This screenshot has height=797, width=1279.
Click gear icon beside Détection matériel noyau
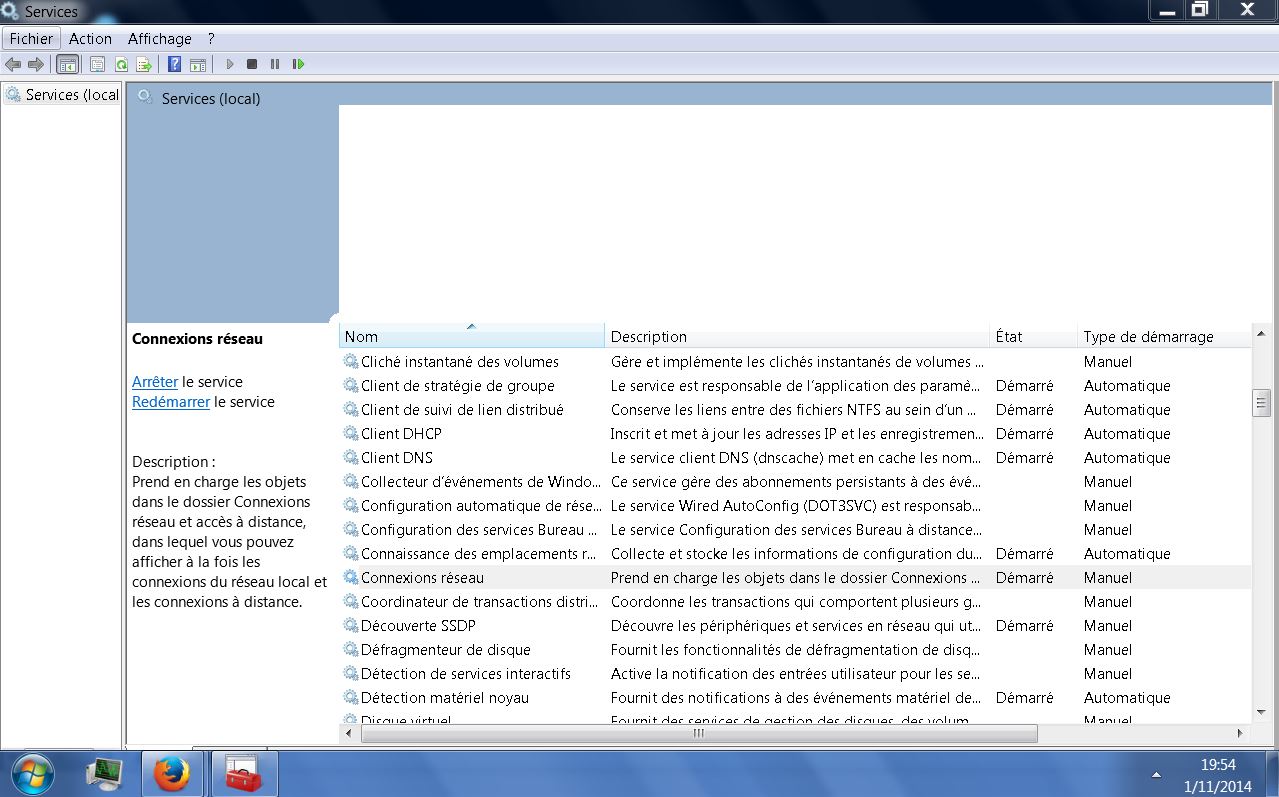tap(351, 697)
